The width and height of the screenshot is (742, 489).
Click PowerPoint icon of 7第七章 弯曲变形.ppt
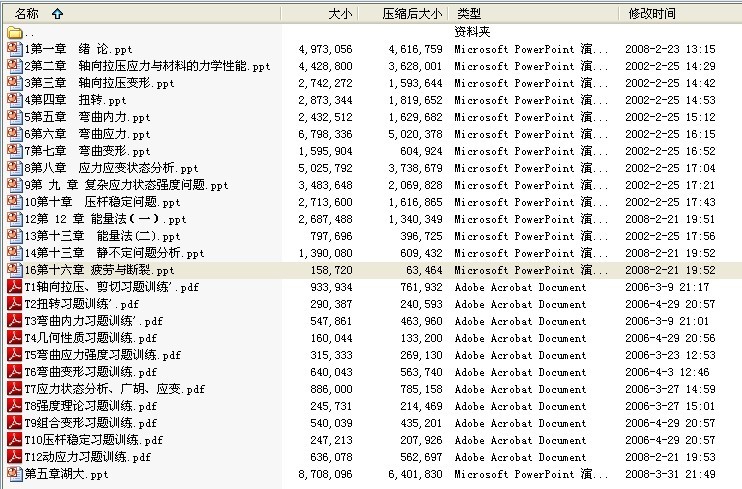(15, 151)
